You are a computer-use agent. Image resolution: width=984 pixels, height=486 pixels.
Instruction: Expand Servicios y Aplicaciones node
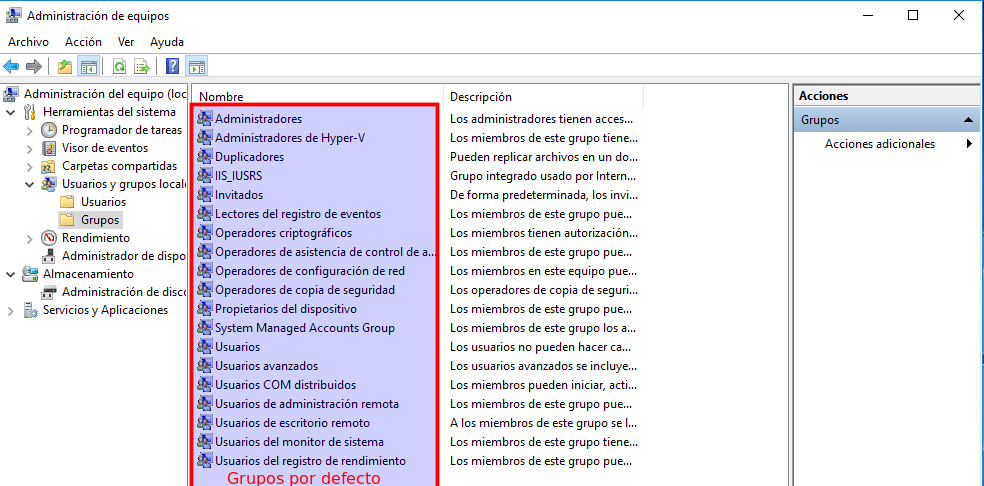11,310
